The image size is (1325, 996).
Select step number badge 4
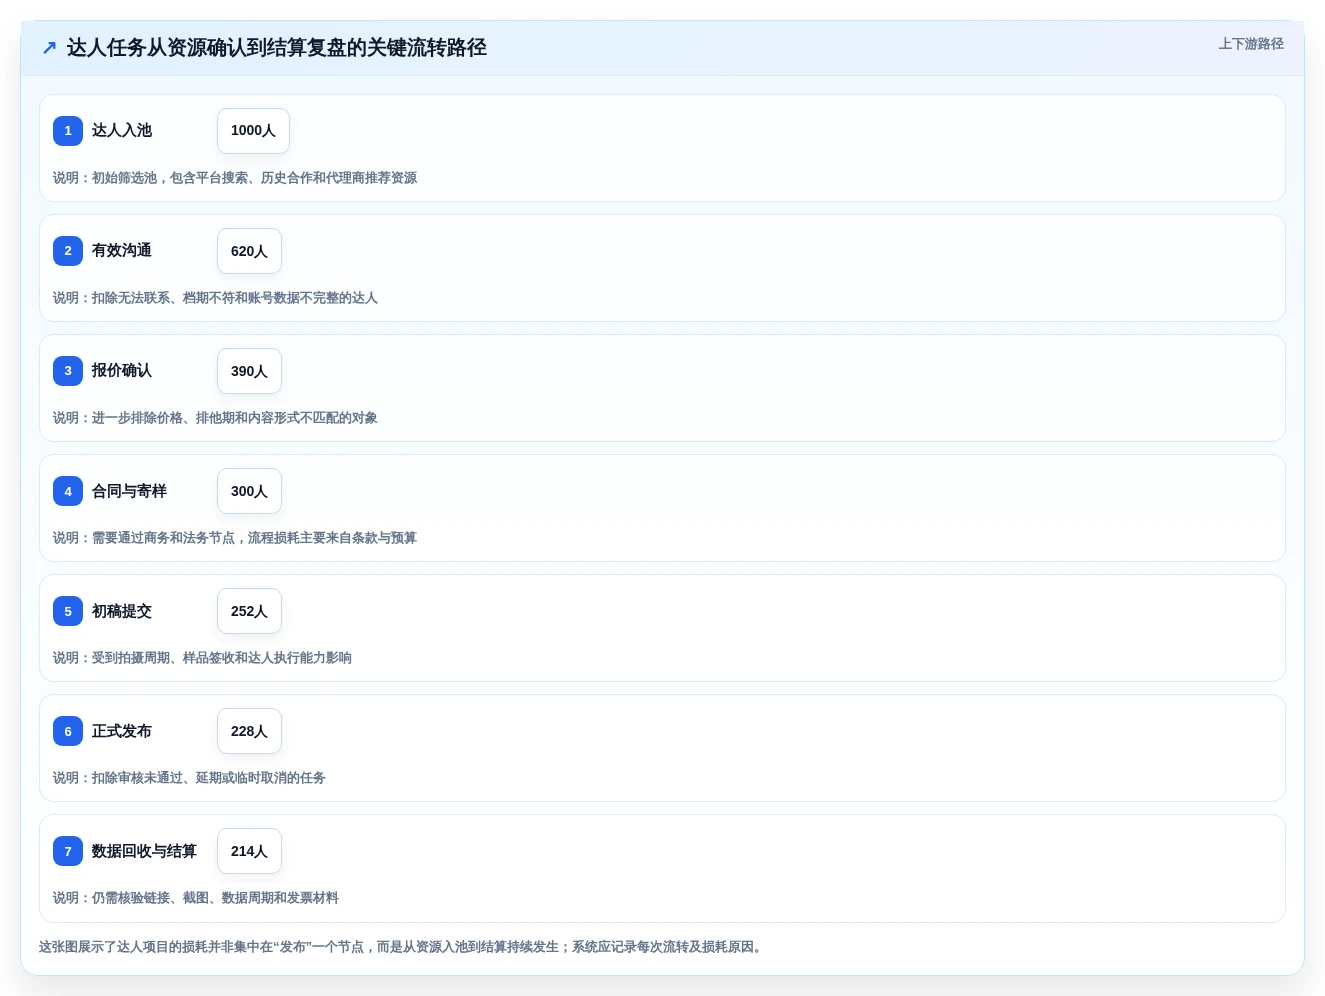[x=68, y=491]
